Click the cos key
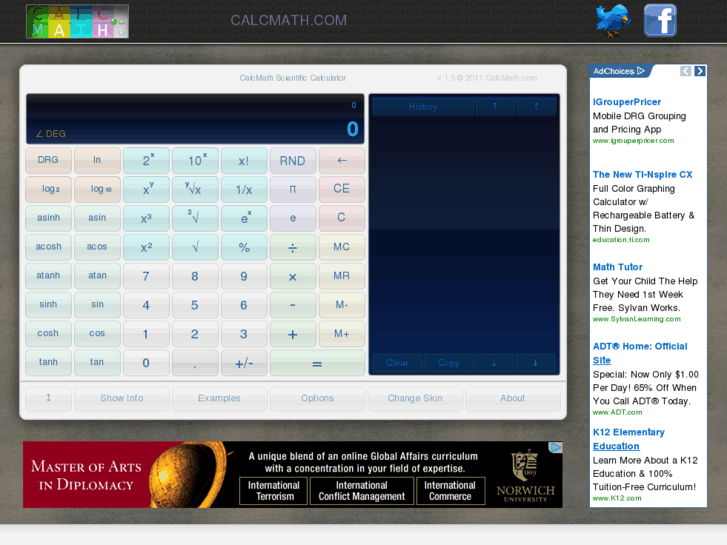 pos(97,334)
